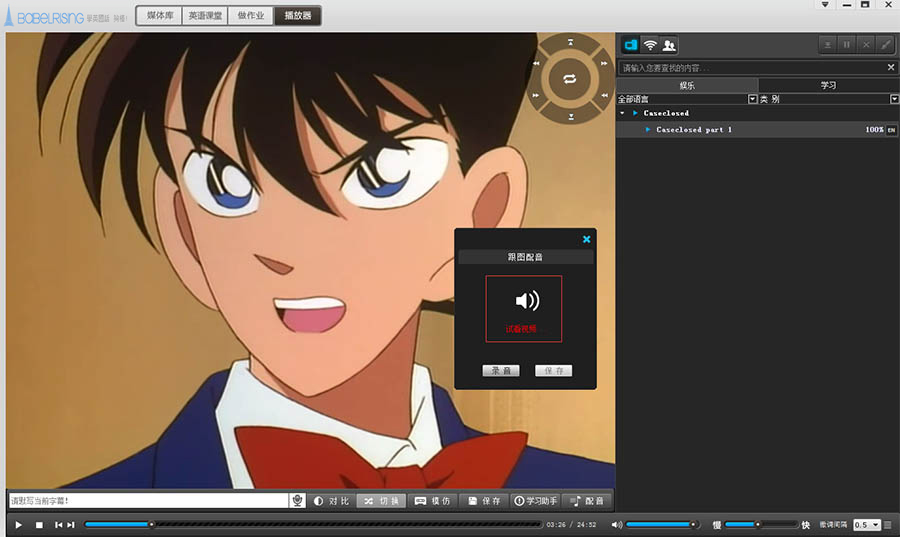Click the upper-right forward arrow on the dial
This screenshot has width=900, height=537.
click(x=604, y=63)
